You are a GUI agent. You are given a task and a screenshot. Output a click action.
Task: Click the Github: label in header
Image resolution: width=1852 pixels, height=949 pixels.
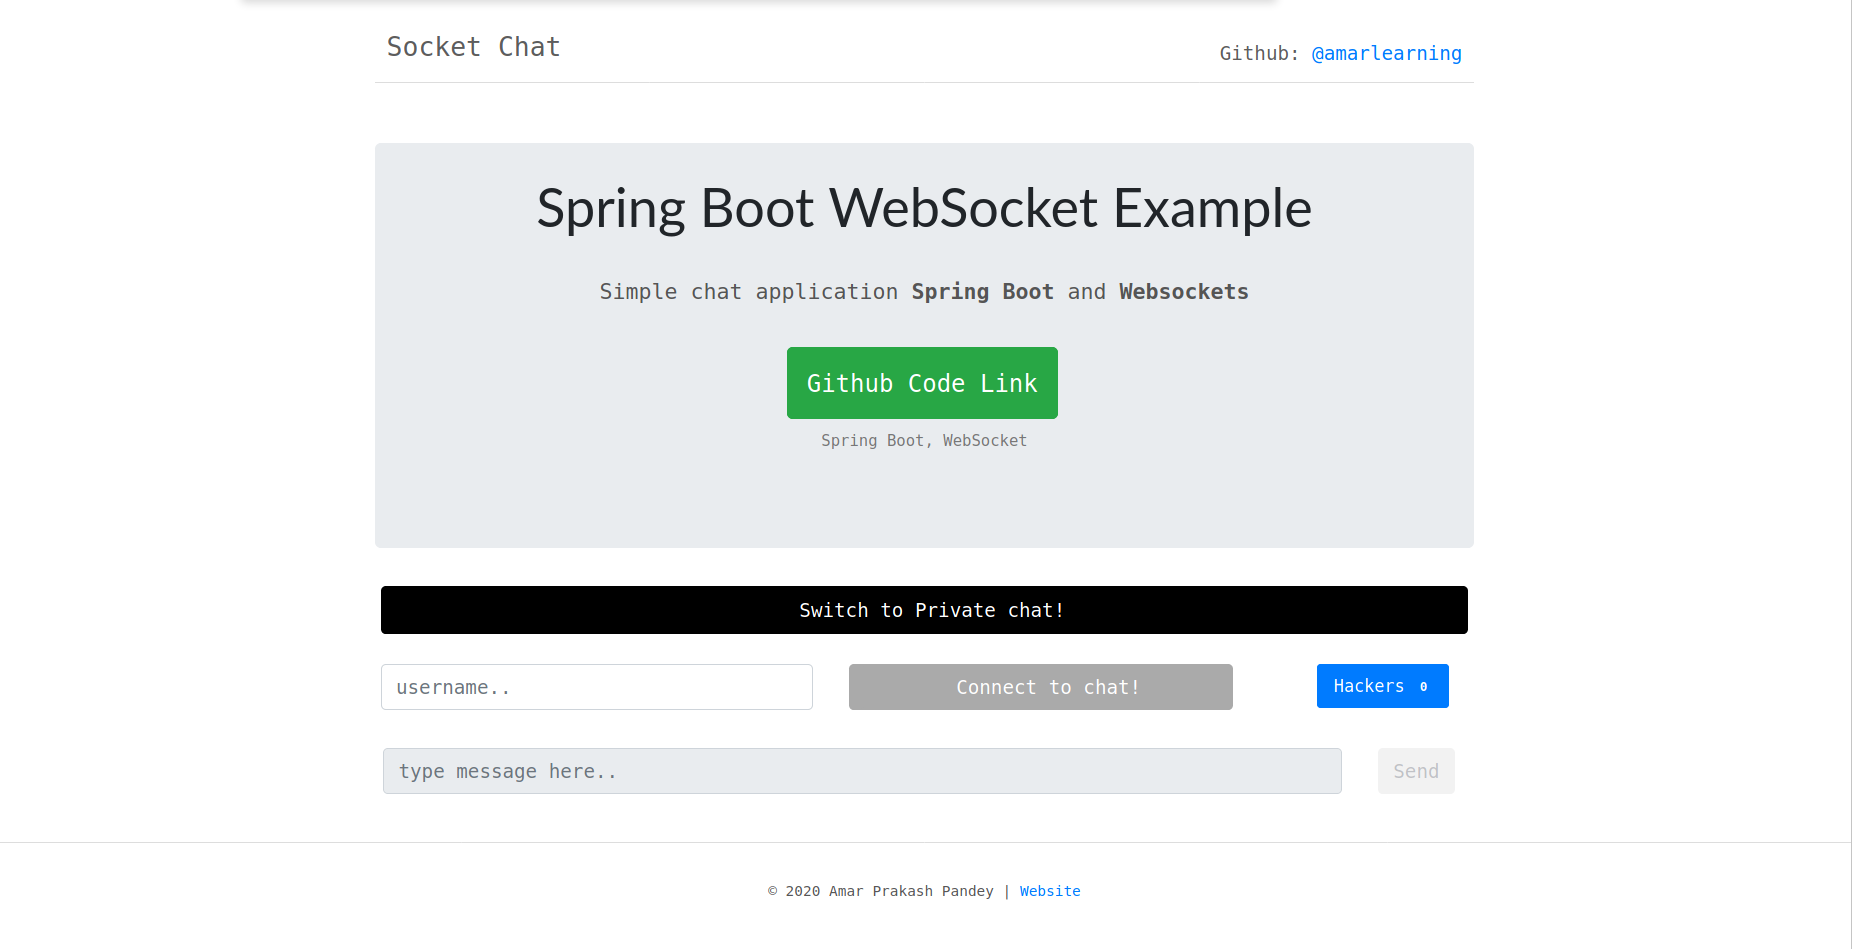click(x=1258, y=54)
